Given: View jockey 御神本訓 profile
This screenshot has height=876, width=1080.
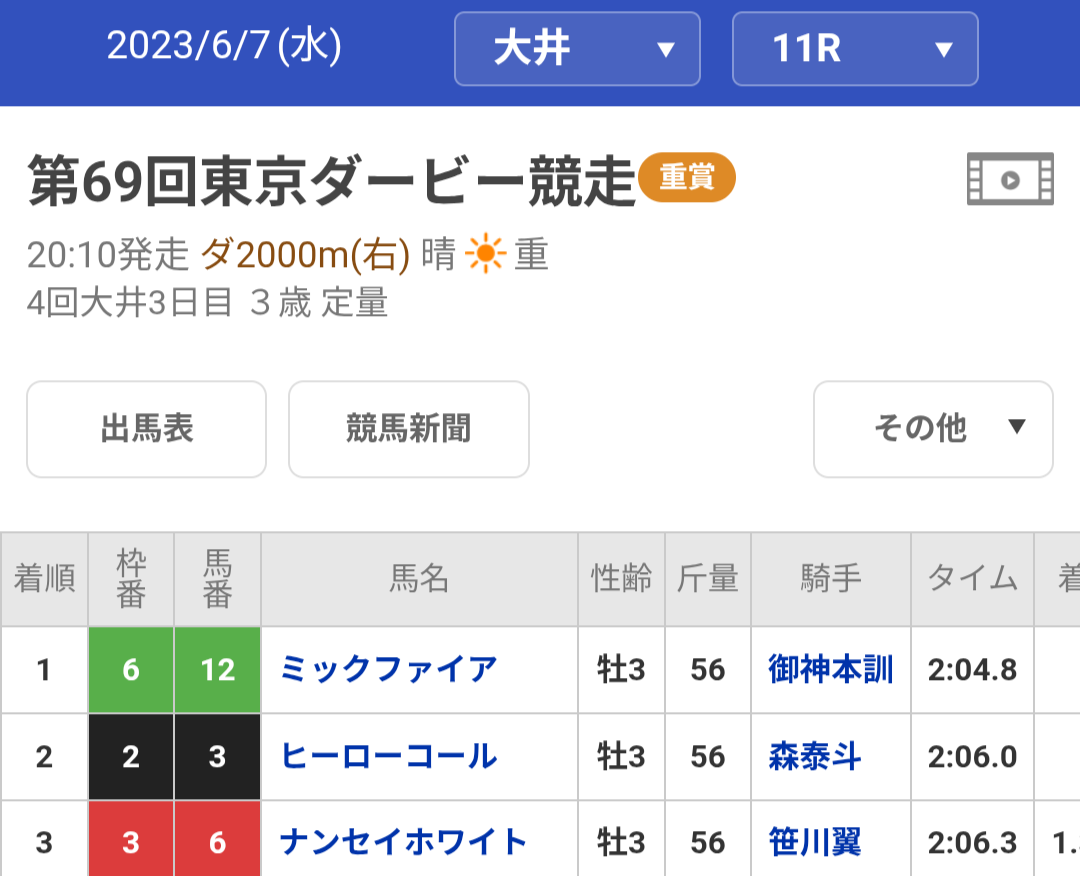Looking at the screenshot, I should pyautogui.click(x=830, y=669).
